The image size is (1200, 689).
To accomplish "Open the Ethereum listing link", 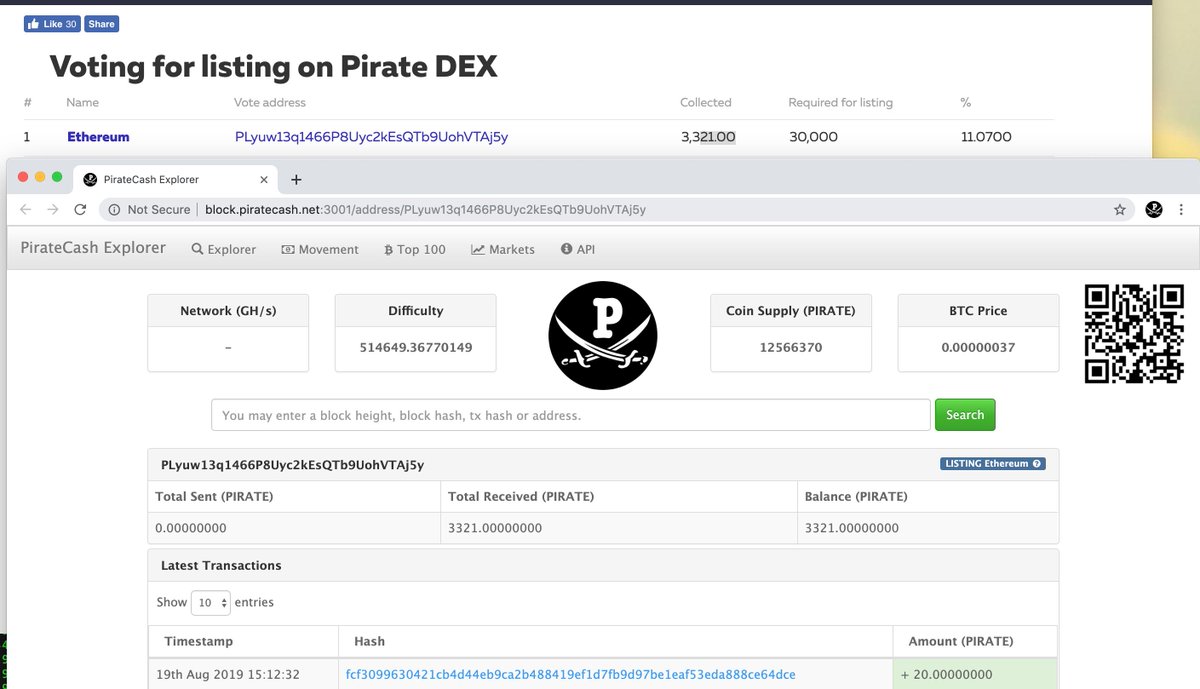I will (x=98, y=137).
